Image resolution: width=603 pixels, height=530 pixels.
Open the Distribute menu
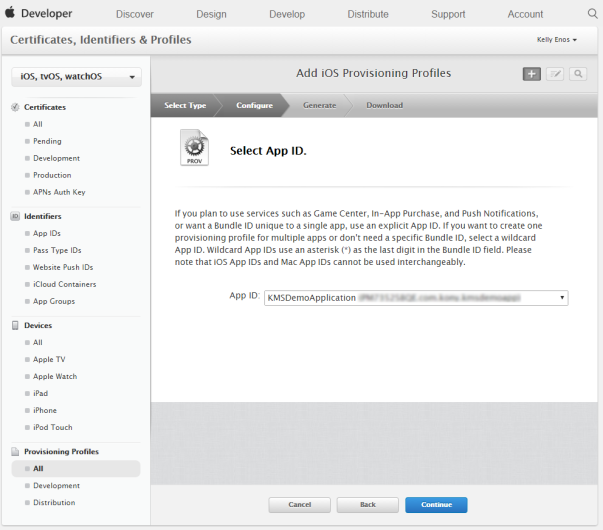(x=368, y=14)
